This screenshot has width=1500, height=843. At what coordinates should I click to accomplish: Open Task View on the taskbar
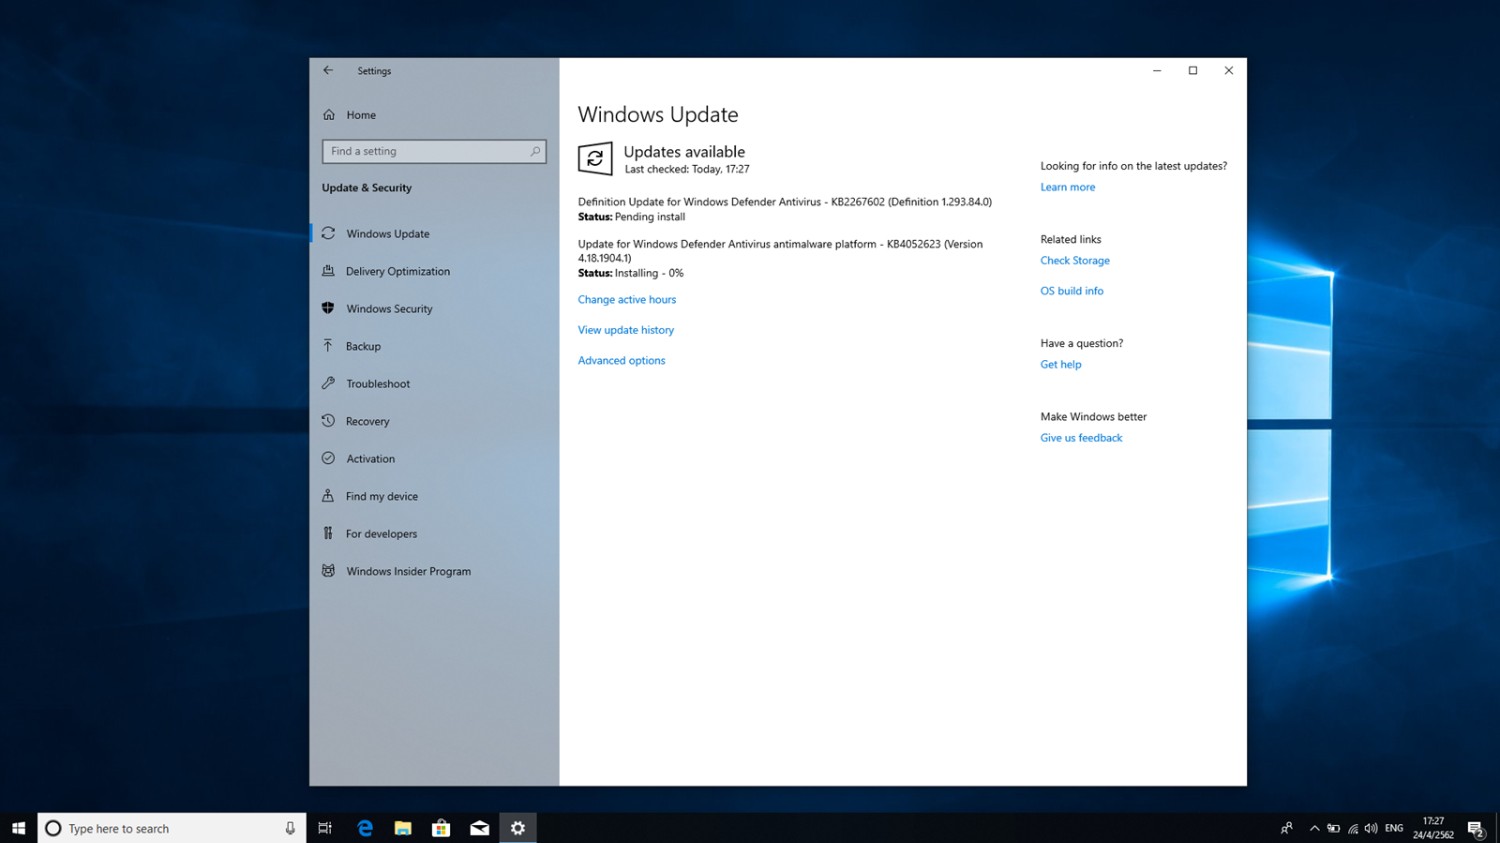pyautogui.click(x=325, y=828)
